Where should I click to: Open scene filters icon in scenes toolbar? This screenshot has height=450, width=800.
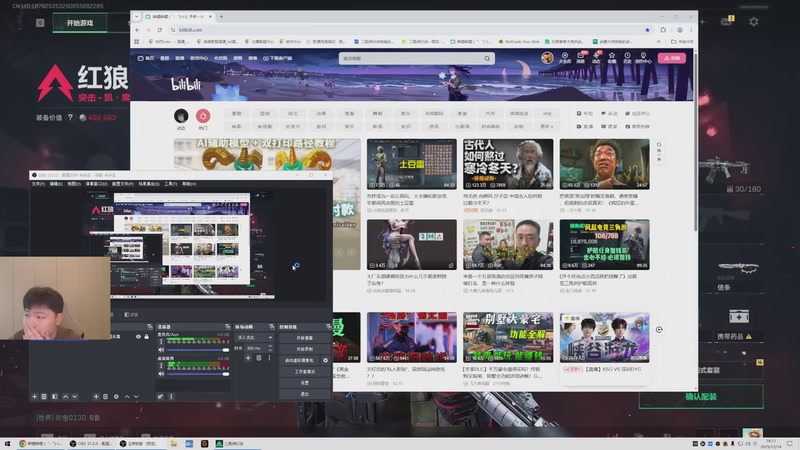tap(55, 396)
